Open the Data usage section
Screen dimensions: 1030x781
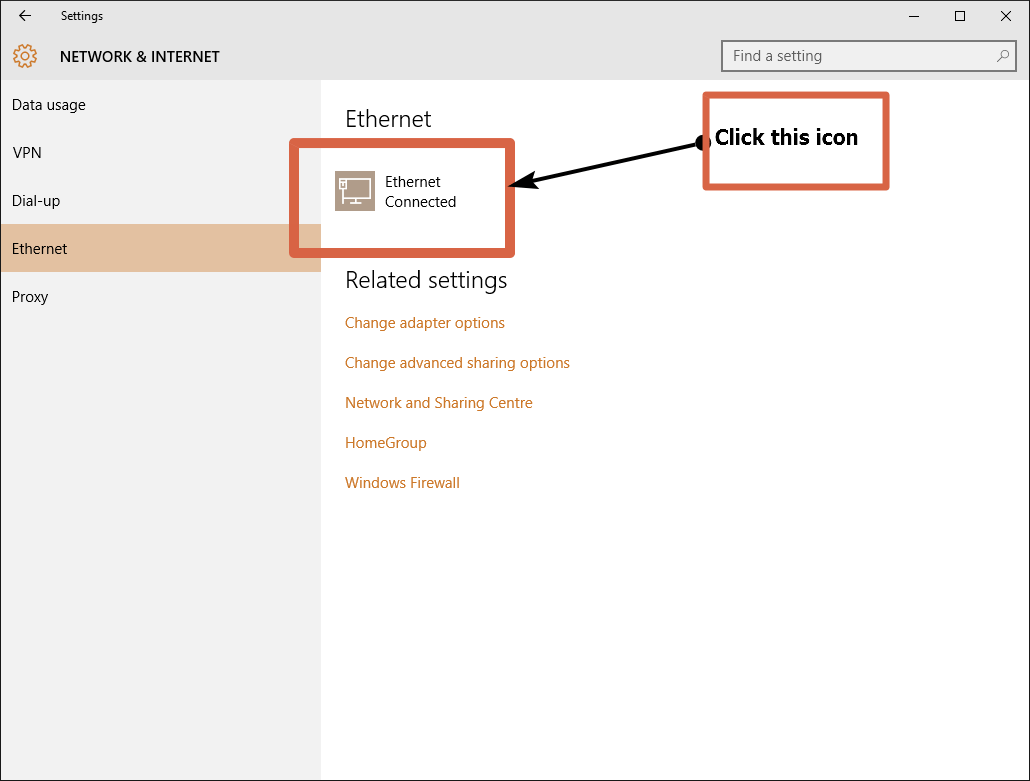click(161, 105)
